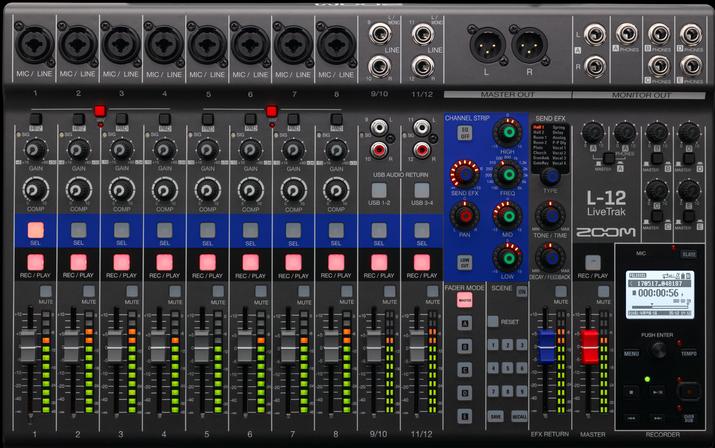Click the channel 1 GAIN knob

click(x=35, y=150)
